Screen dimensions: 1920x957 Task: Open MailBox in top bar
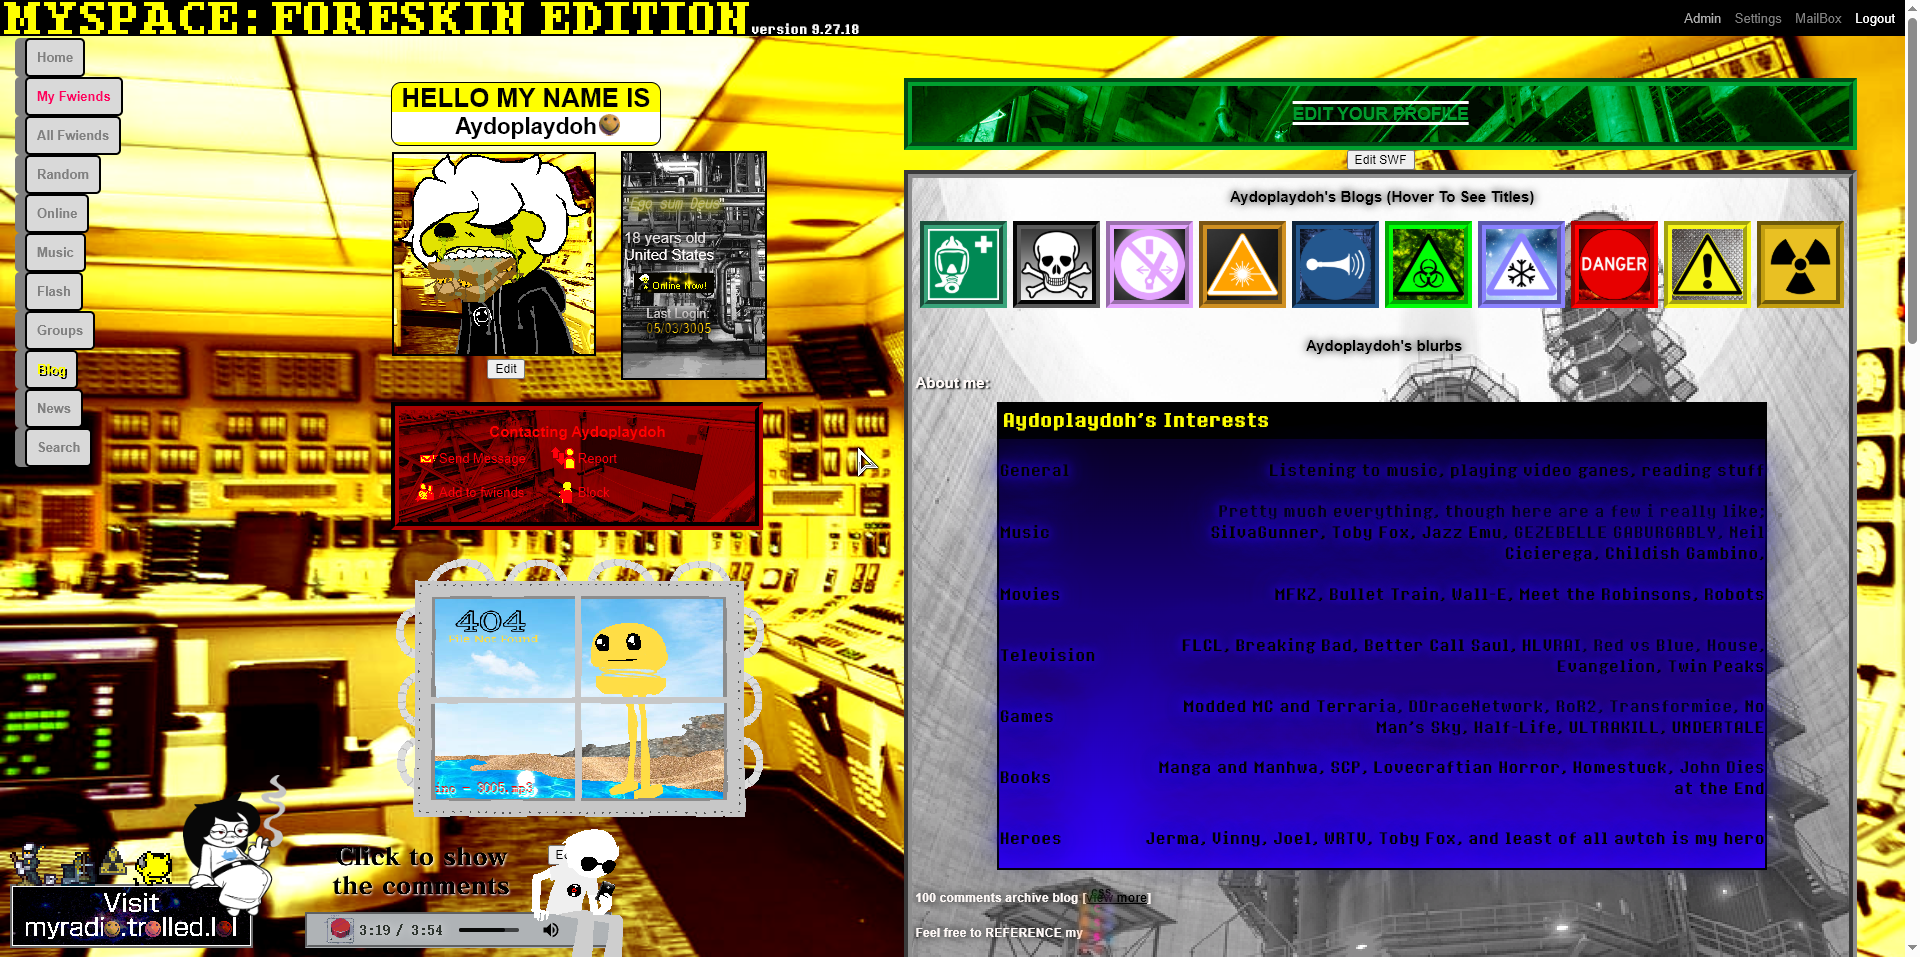tap(1818, 18)
